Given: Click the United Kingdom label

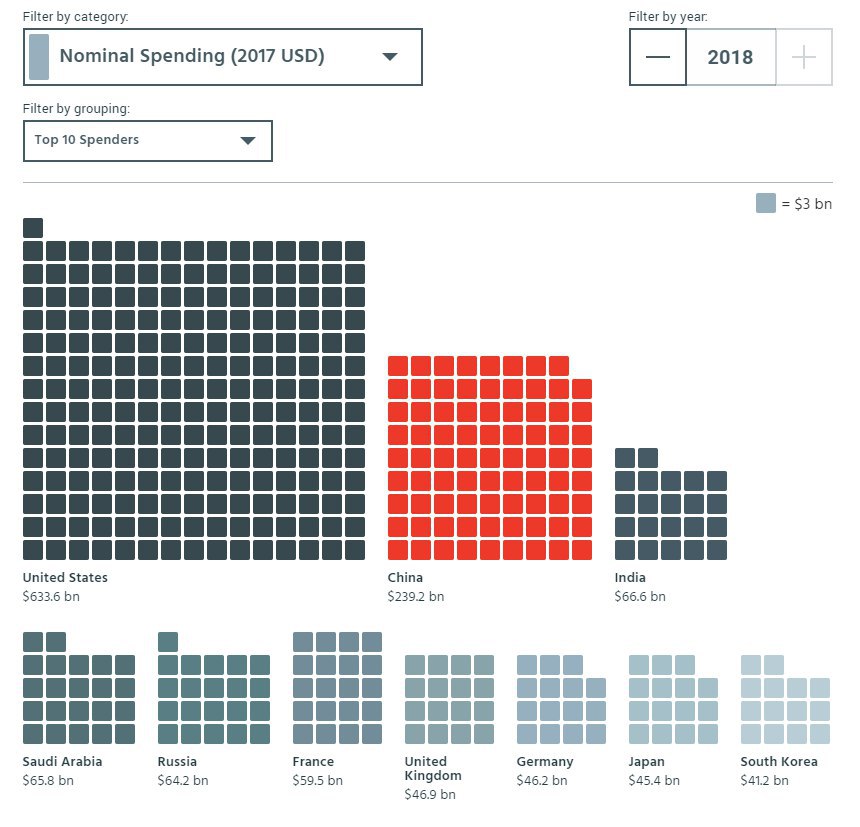Looking at the screenshot, I should (x=432, y=768).
